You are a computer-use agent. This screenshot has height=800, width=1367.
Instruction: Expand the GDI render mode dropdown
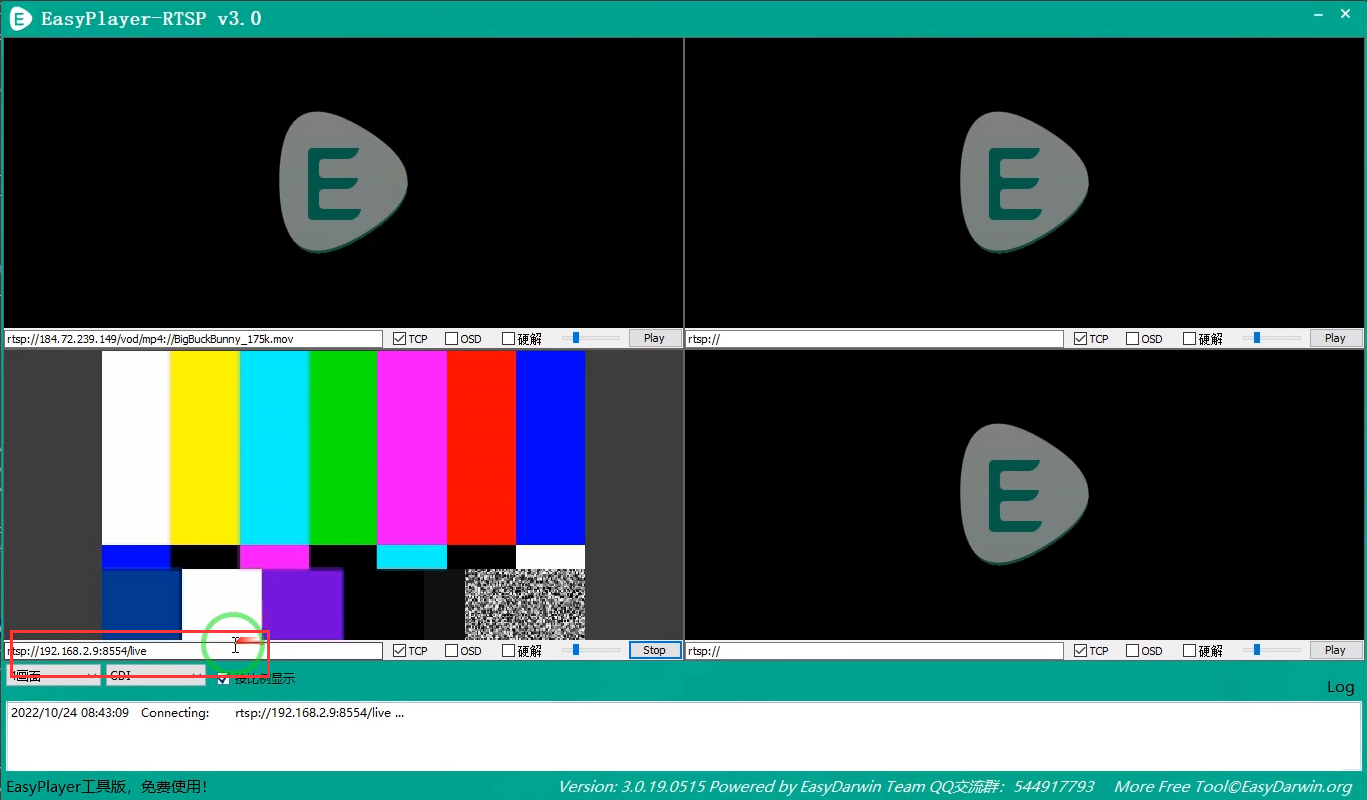[x=155, y=676]
